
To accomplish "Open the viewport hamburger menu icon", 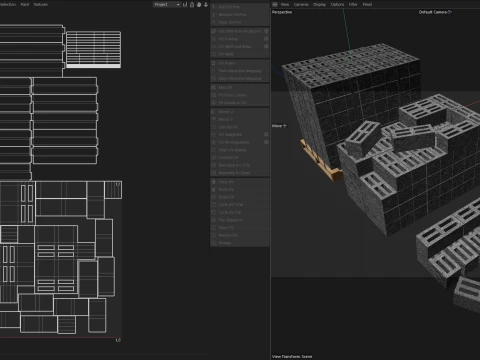I will point(275,4).
